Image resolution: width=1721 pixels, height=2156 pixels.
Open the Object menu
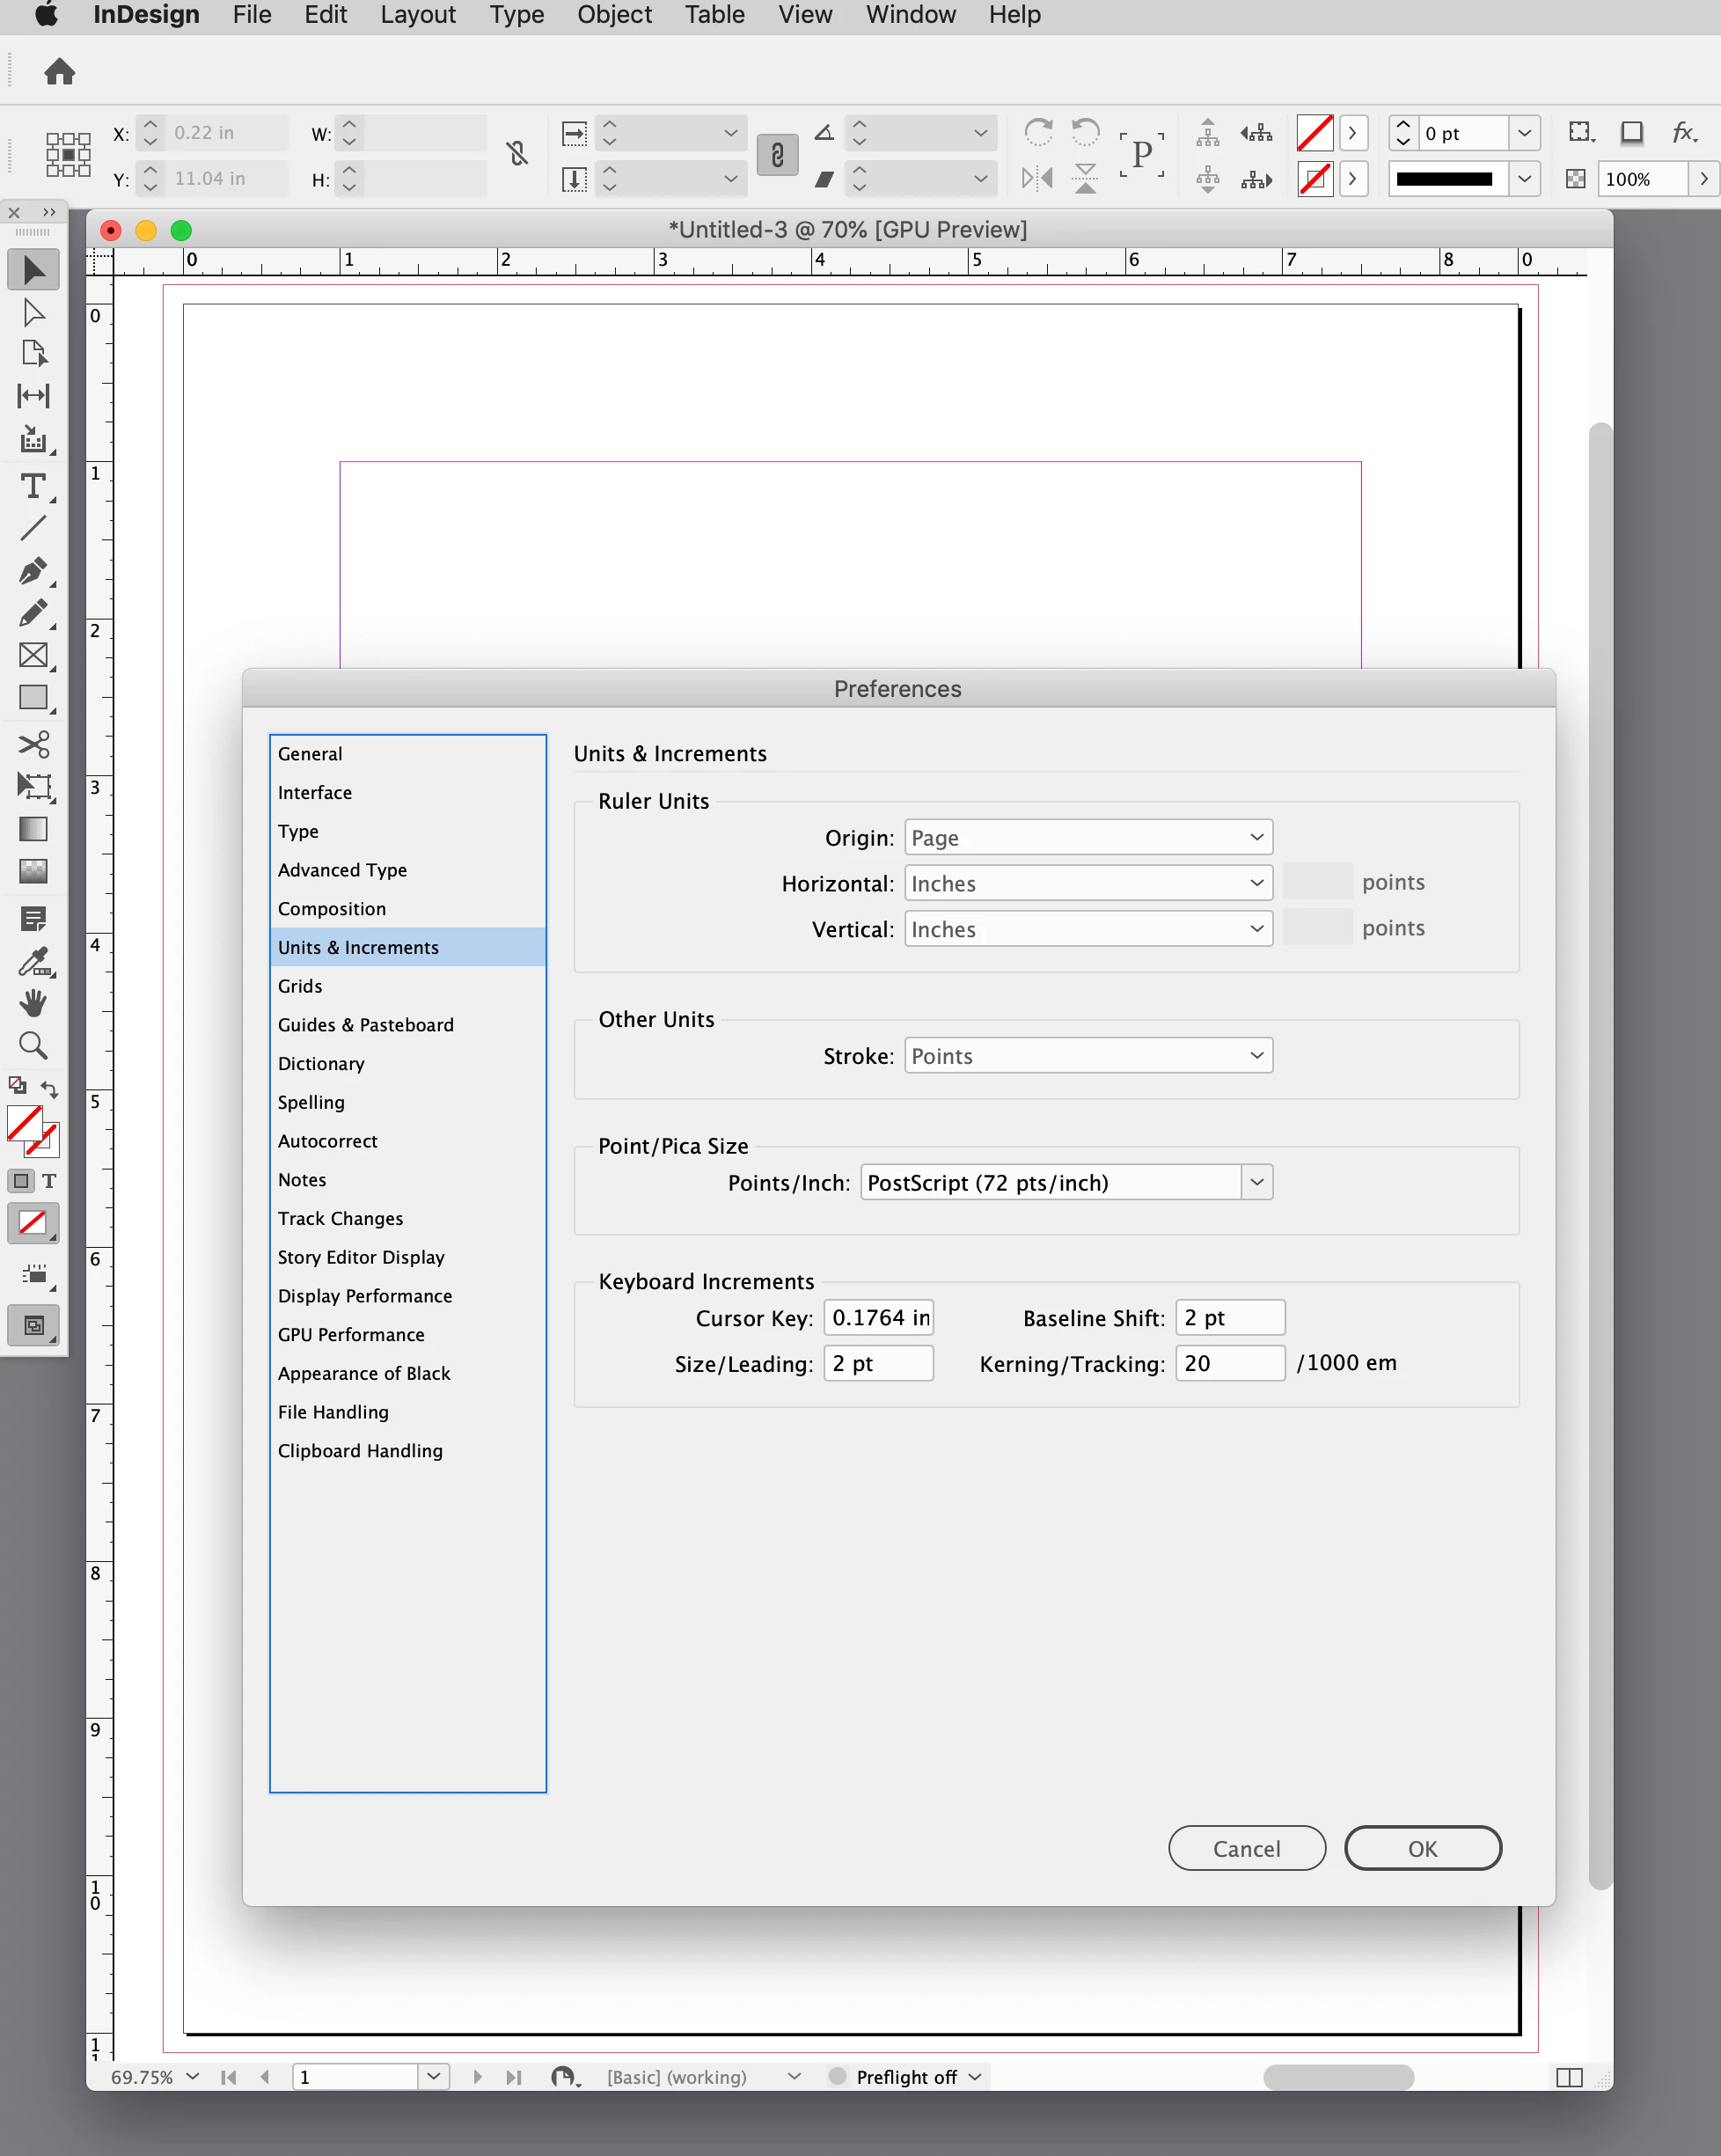point(613,15)
